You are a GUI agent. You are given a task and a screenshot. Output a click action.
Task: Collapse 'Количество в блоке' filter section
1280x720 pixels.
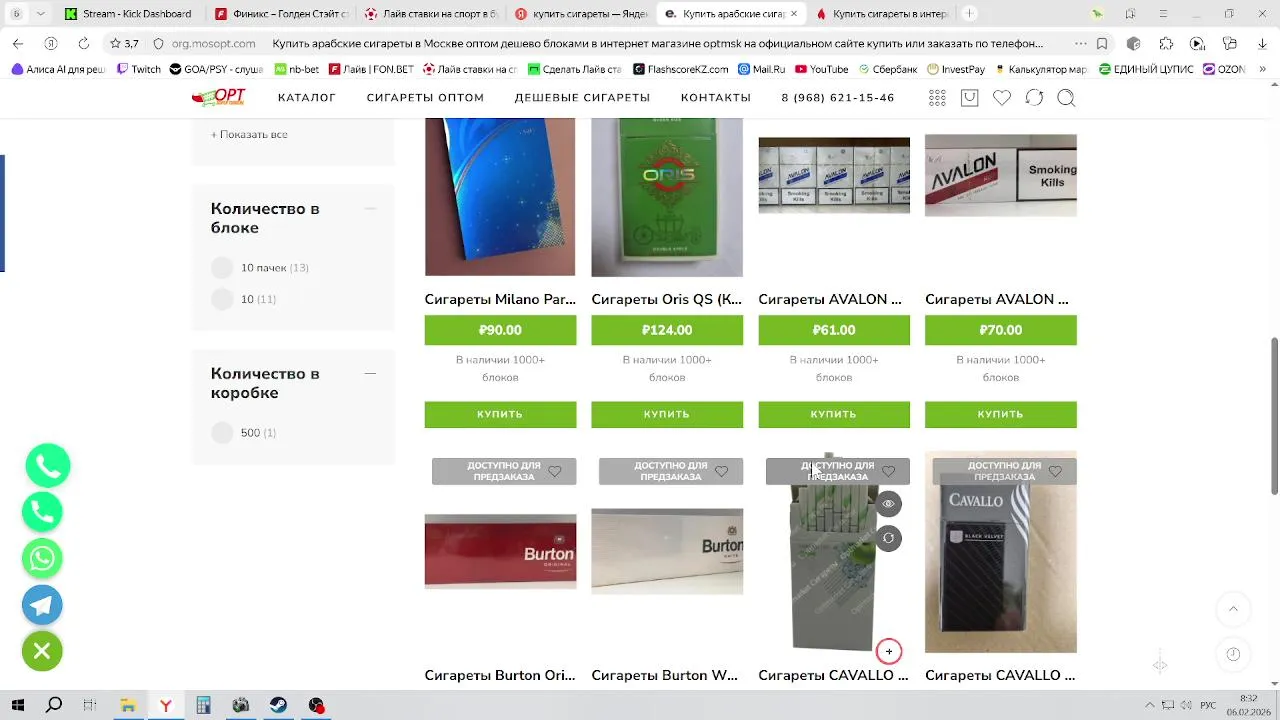(x=370, y=209)
